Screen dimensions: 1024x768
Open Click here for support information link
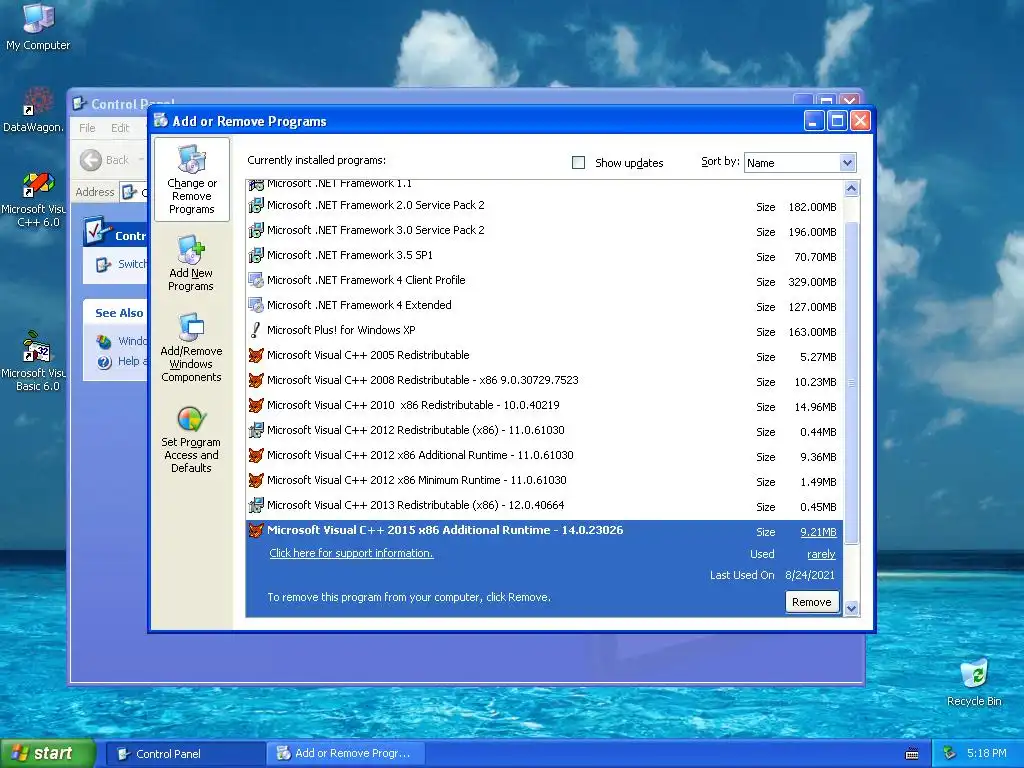click(x=351, y=553)
